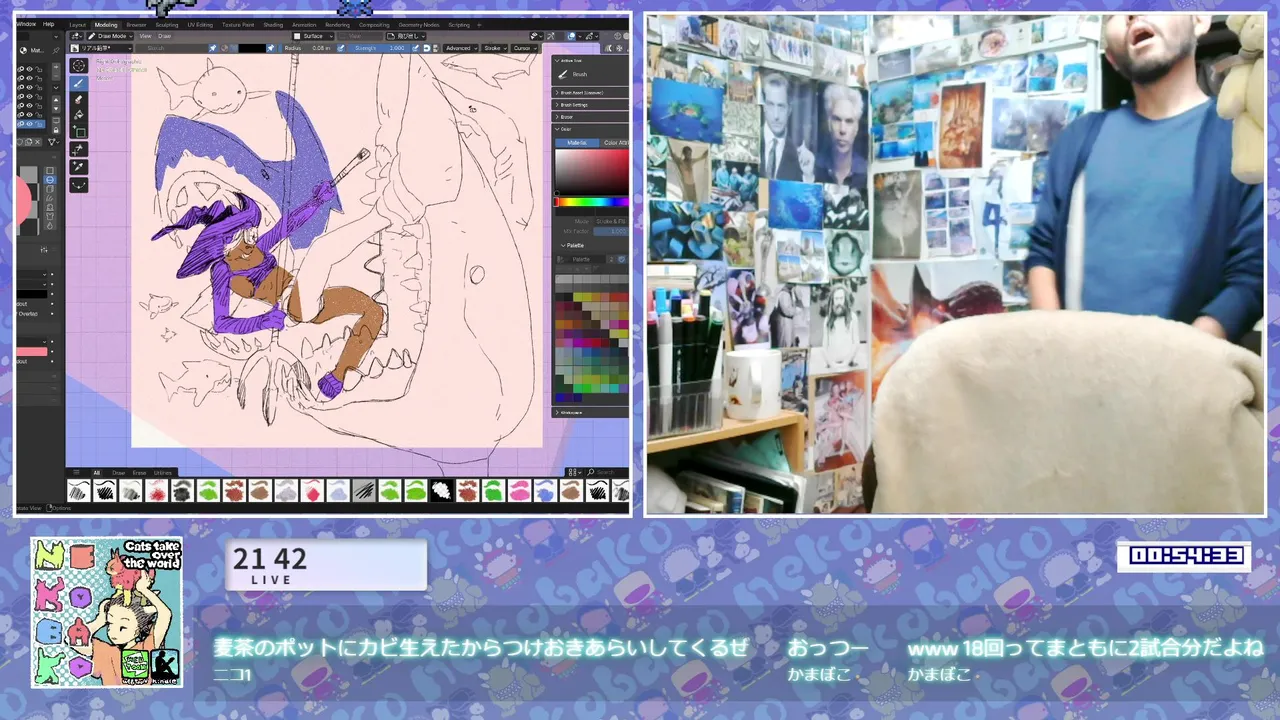1280x720 pixels.
Task: Select the Curve tool at toolbar bottom
Action: [78, 185]
